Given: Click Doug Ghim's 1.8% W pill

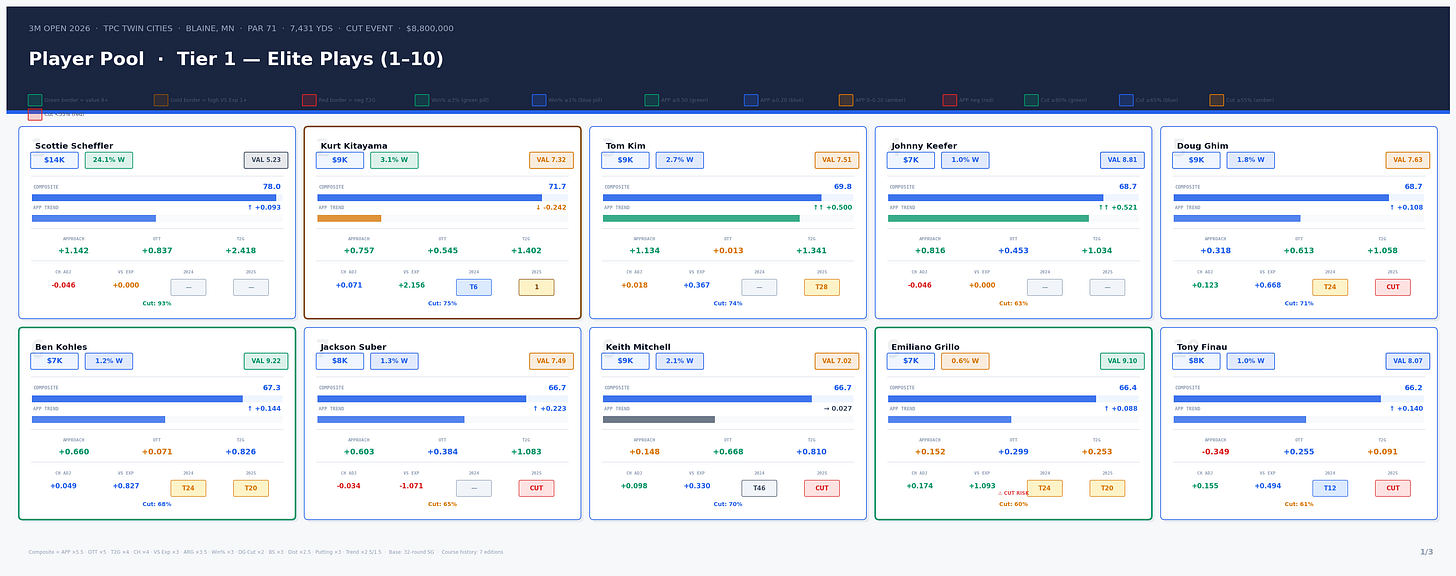Looking at the screenshot, I should pos(1251,160).
